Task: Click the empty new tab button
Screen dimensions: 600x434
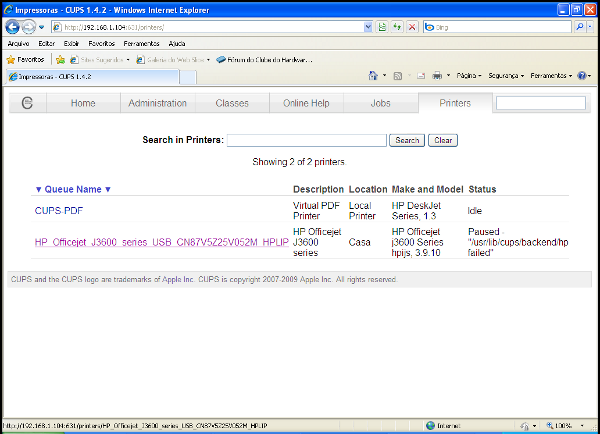Action: (x=188, y=77)
